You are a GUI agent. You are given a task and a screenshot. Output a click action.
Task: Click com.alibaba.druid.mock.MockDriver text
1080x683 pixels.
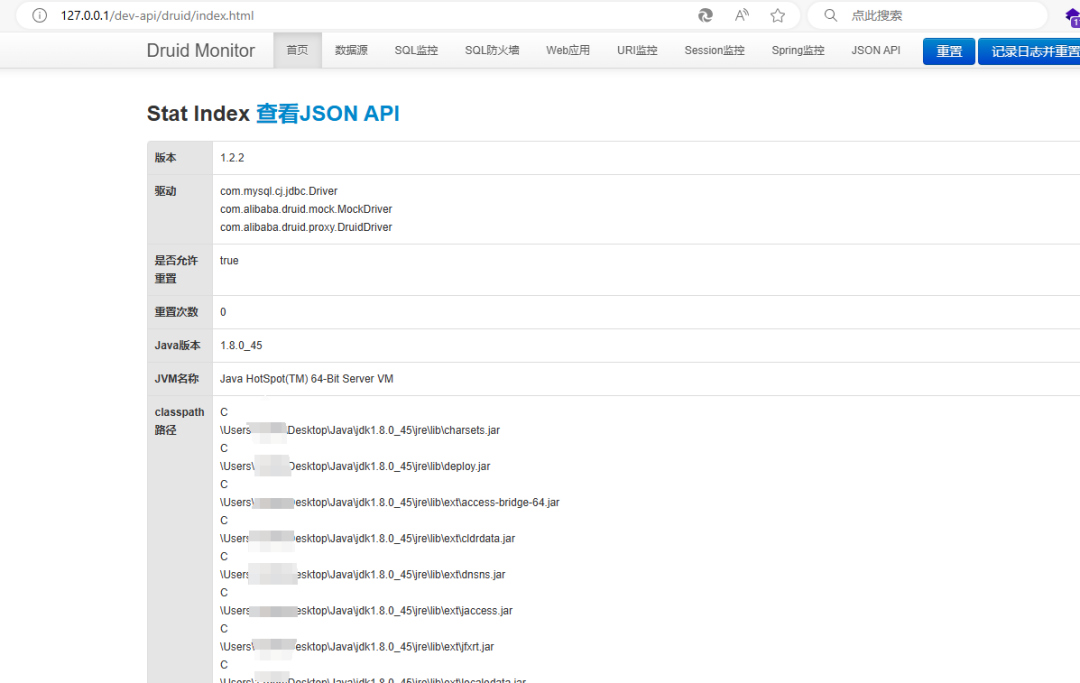point(306,209)
